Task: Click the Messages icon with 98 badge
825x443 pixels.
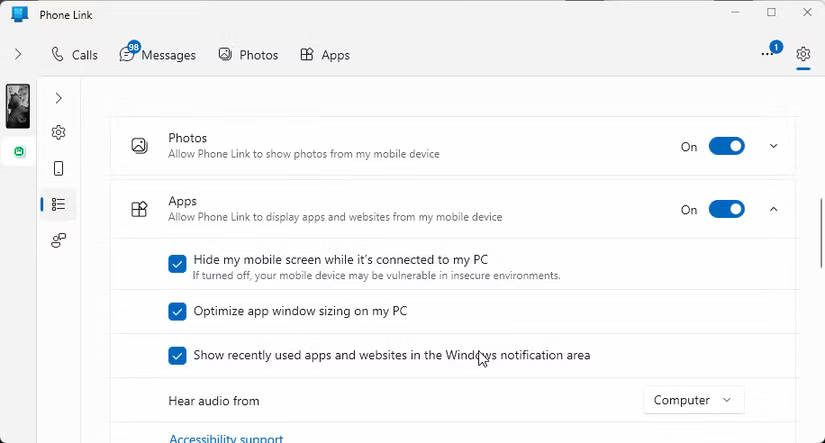Action: [127, 54]
